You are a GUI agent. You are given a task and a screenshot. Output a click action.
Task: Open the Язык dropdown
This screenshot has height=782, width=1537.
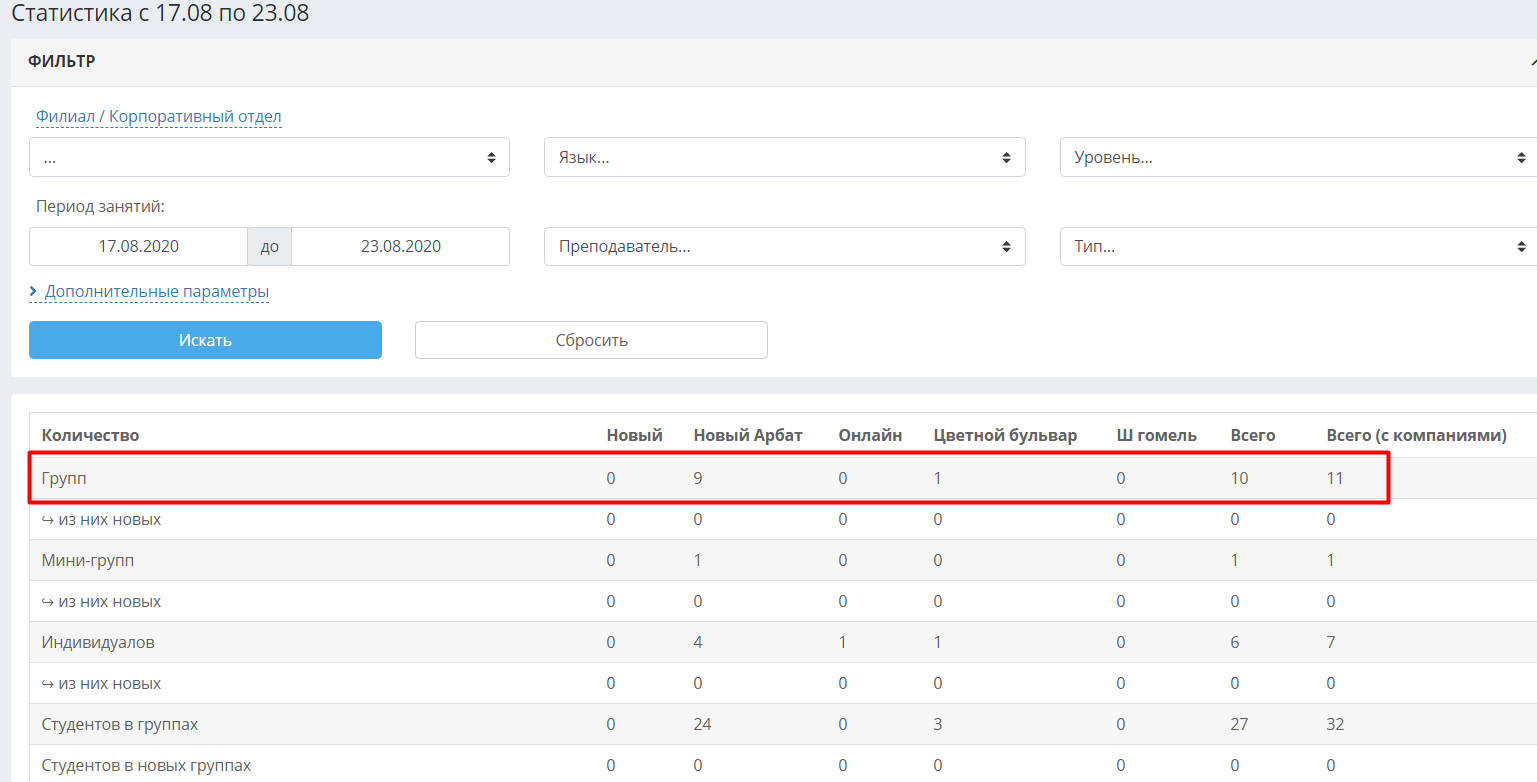(784, 157)
